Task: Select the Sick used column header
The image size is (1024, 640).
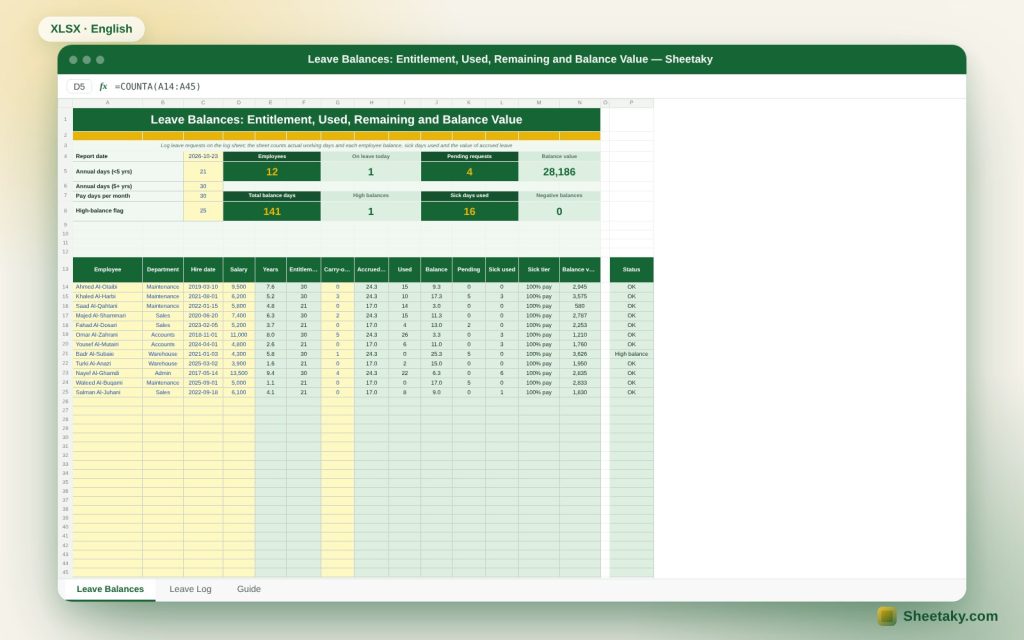Action: (x=502, y=269)
